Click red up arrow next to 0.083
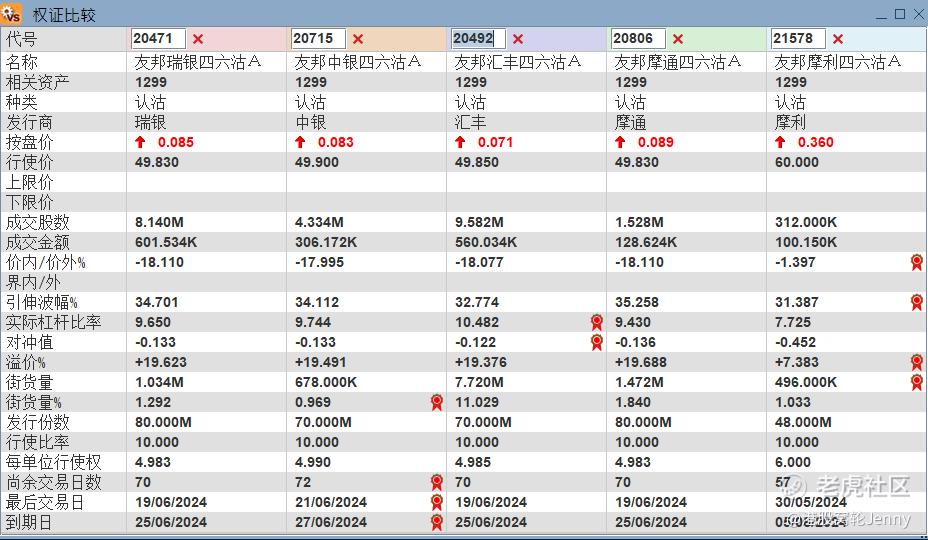The width and height of the screenshot is (928, 540). pyautogui.click(x=300, y=142)
